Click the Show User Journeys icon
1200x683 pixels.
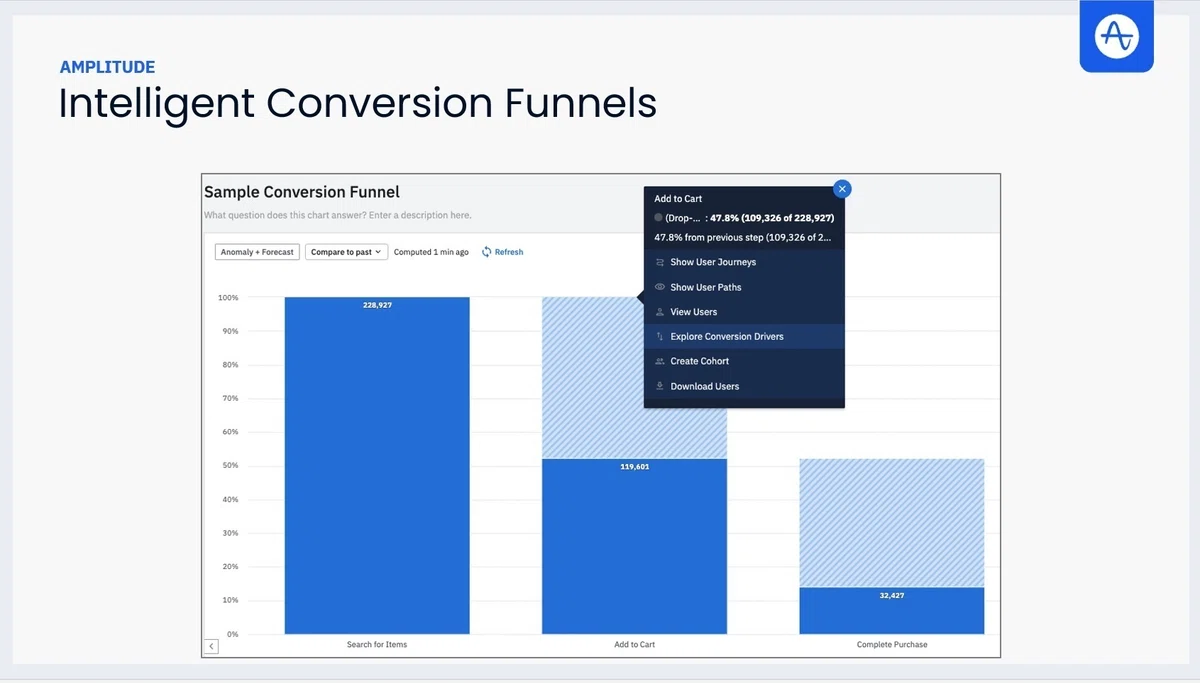[660, 262]
